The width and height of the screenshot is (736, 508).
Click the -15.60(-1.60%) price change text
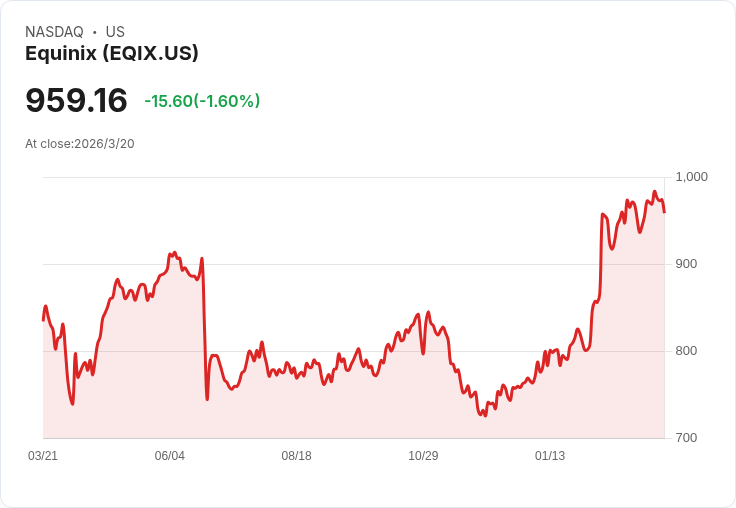[202, 101]
